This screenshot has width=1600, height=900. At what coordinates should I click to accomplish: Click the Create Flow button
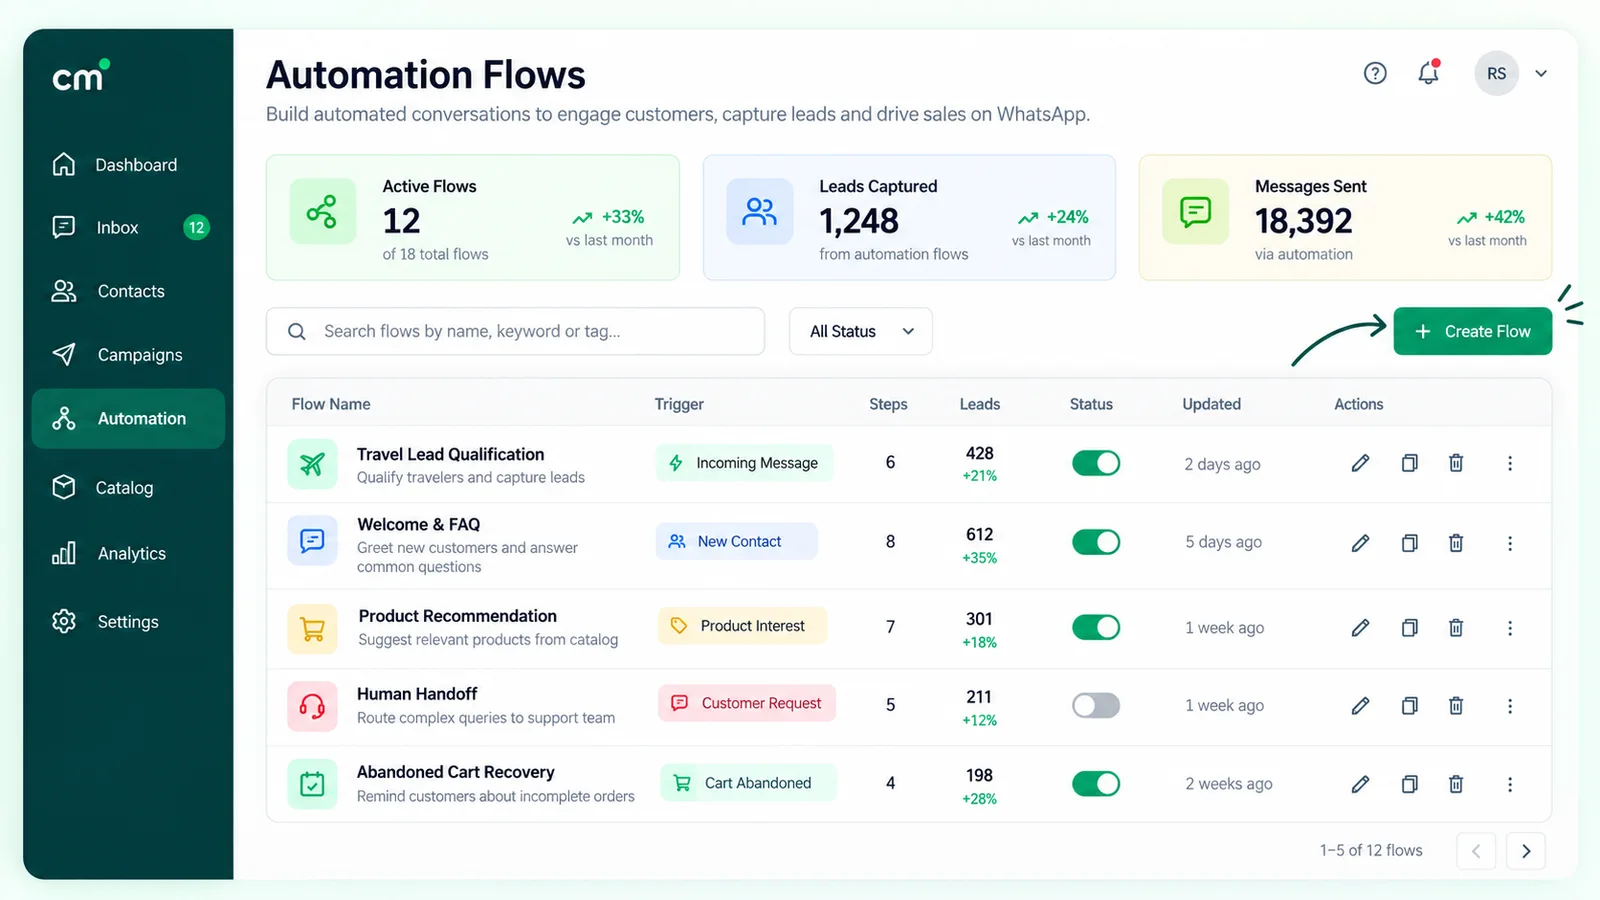click(1473, 331)
